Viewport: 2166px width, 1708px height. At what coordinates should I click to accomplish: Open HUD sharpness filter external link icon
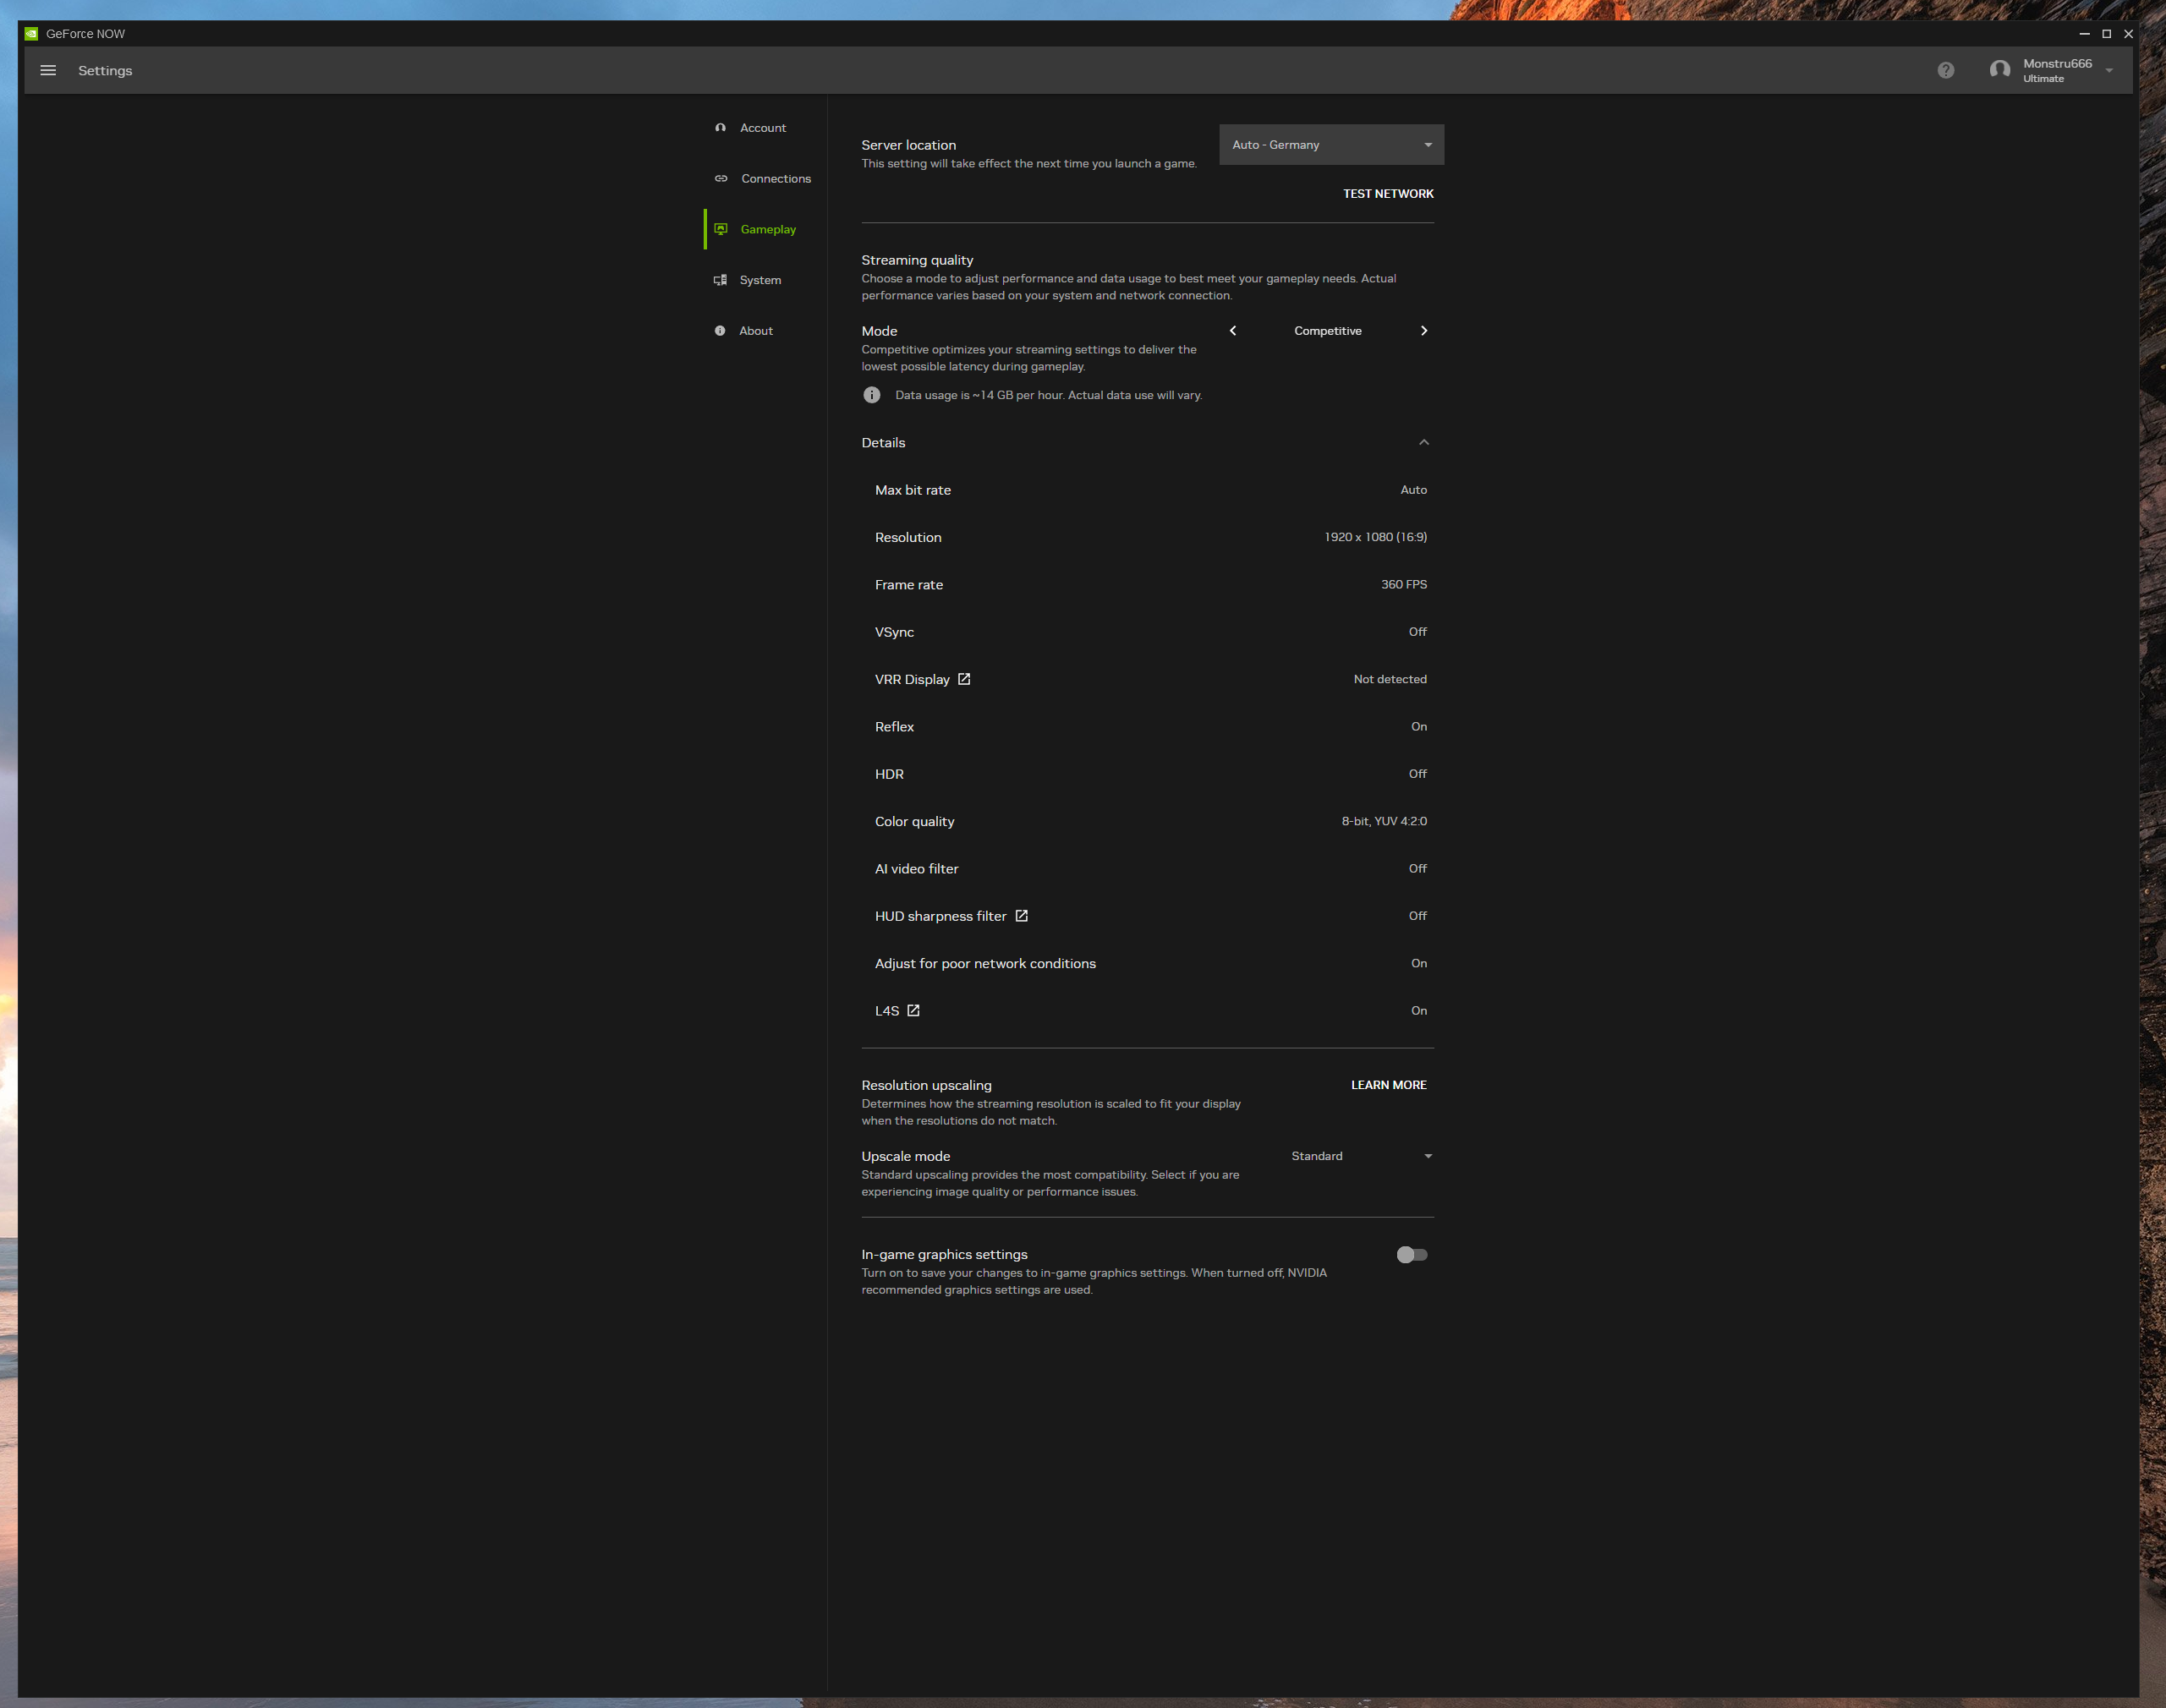coord(1021,916)
